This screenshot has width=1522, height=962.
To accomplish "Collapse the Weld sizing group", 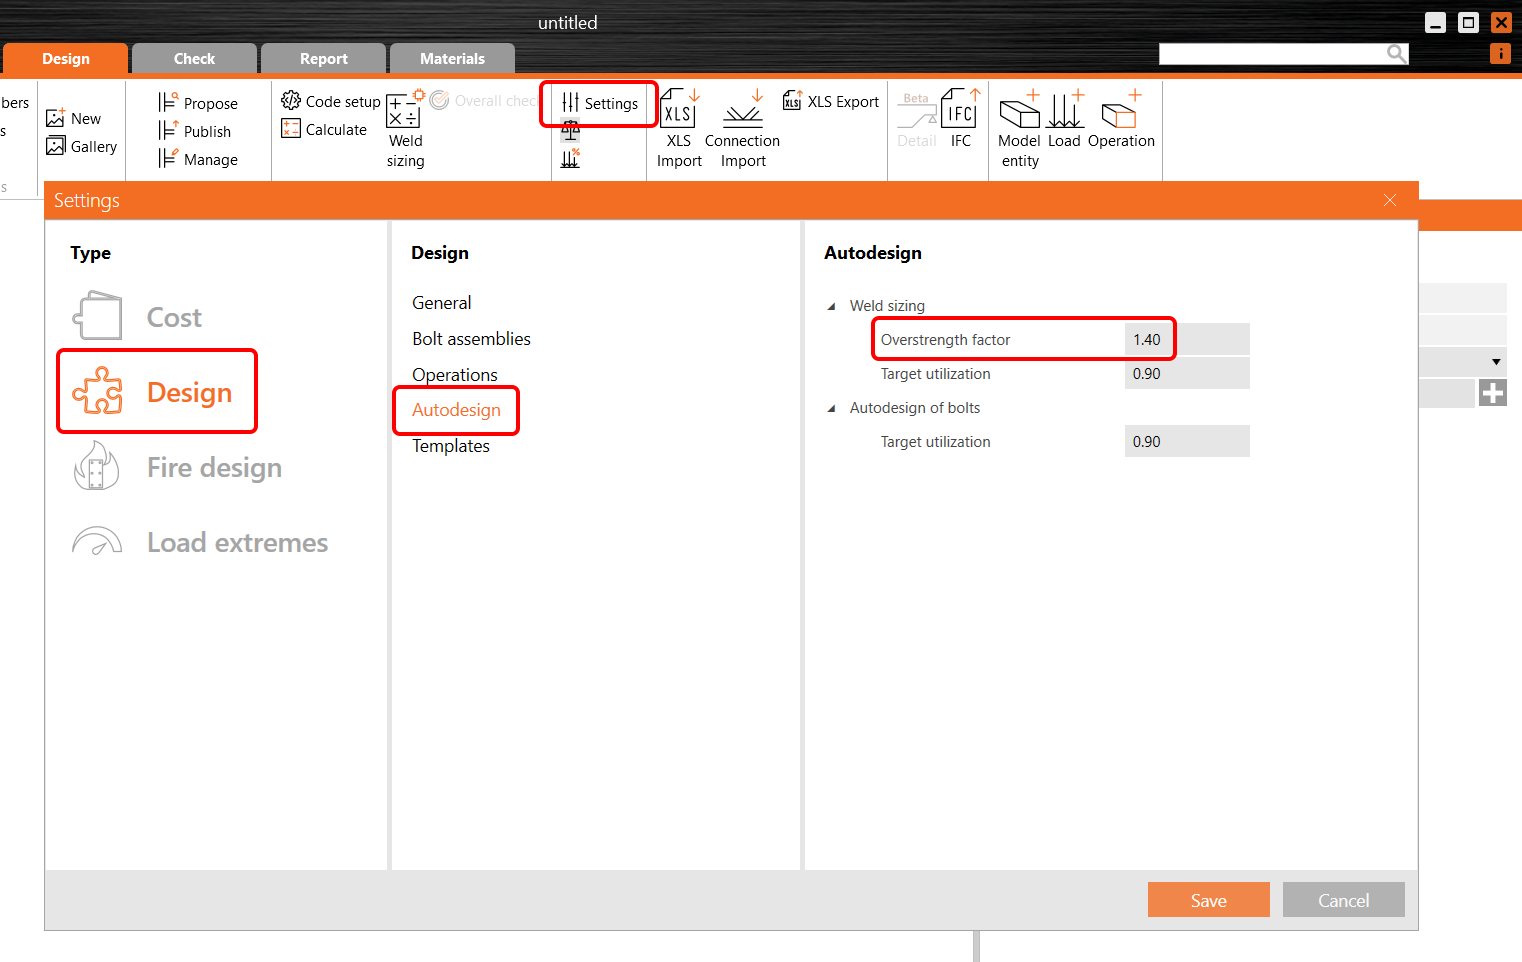I will click(832, 306).
